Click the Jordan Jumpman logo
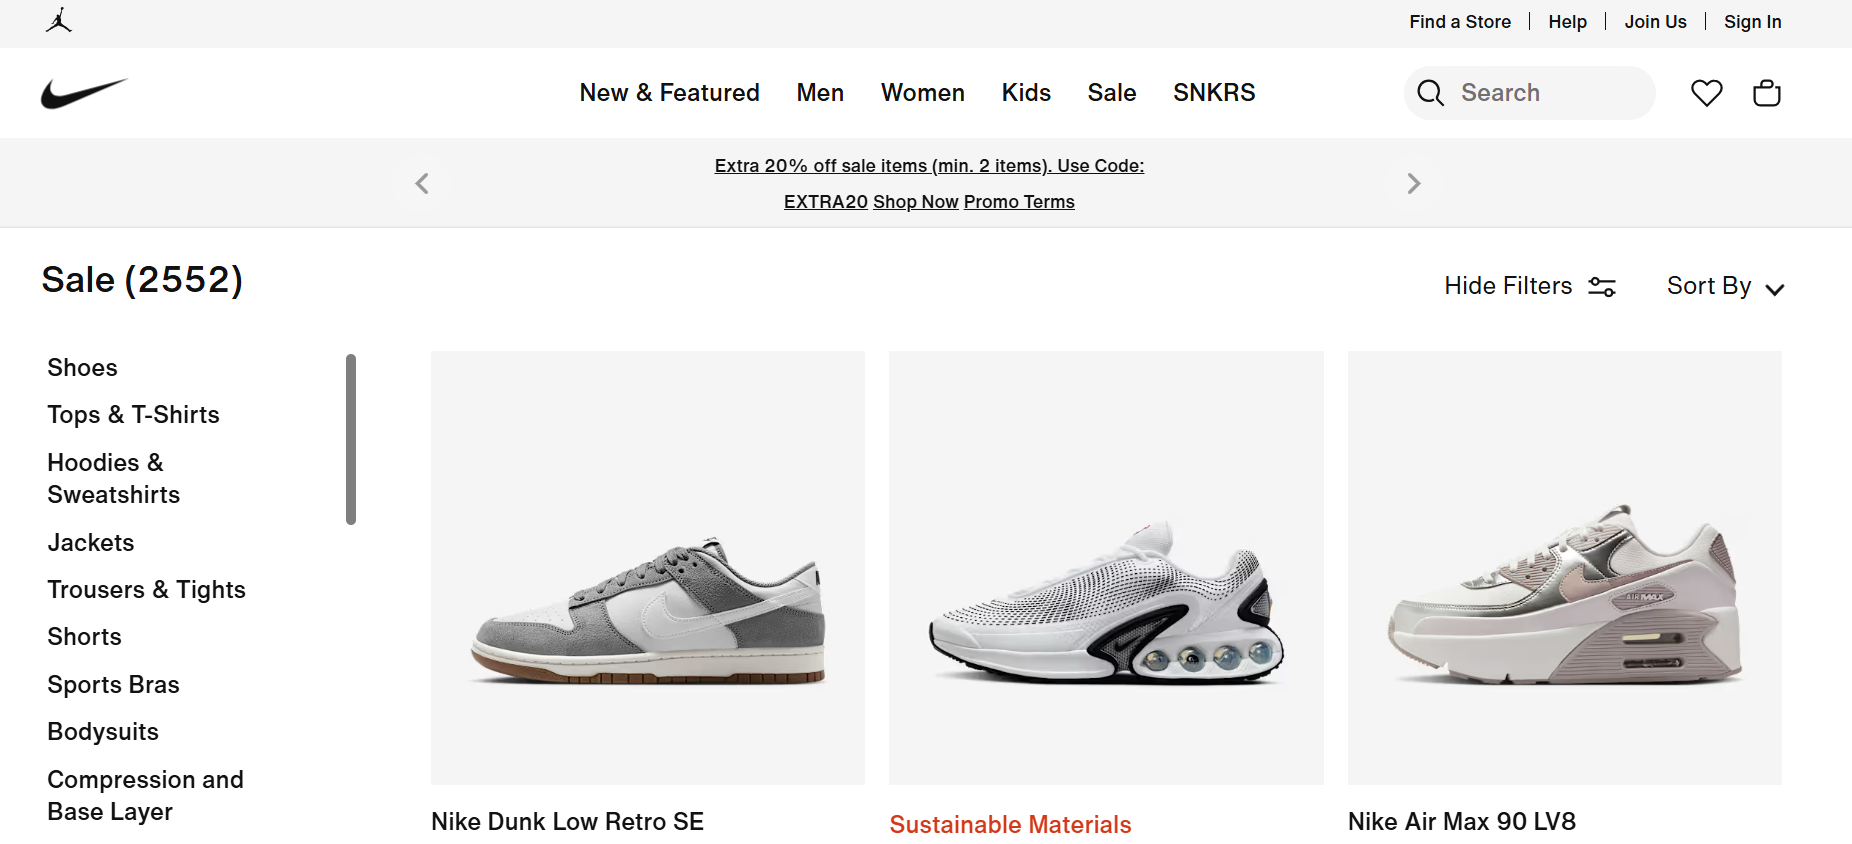The height and width of the screenshot is (844, 1852). point(59,21)
